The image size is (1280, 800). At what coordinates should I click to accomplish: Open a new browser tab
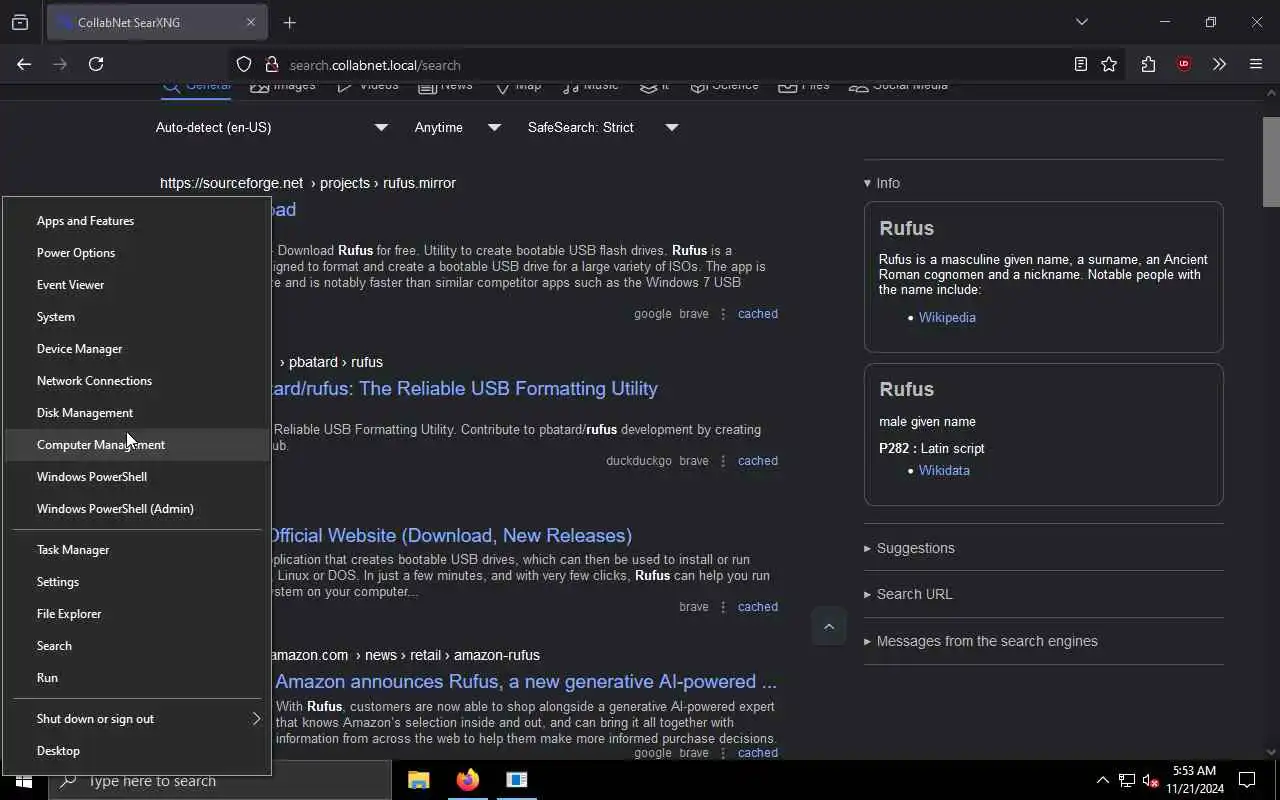tap(289, 22)
